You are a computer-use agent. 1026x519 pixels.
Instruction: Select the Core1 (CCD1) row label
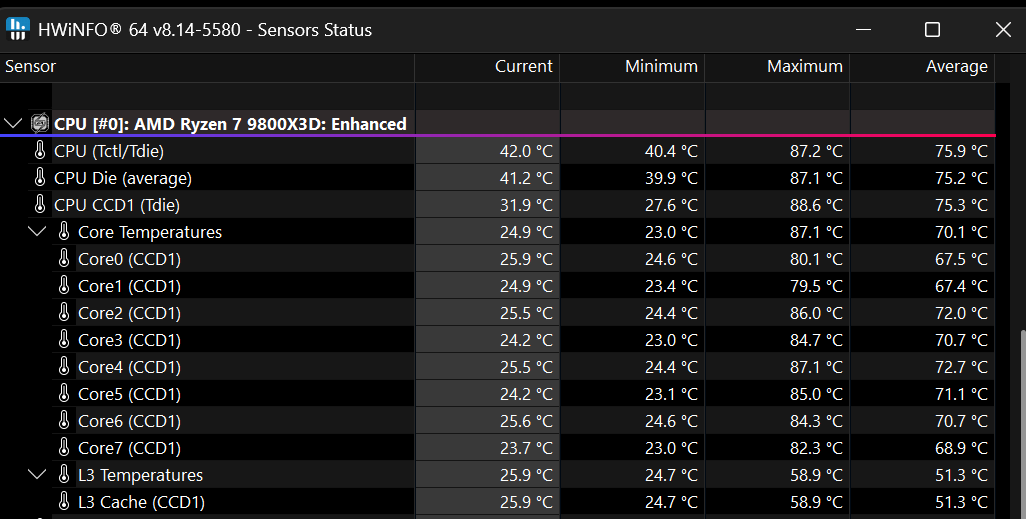130,286
